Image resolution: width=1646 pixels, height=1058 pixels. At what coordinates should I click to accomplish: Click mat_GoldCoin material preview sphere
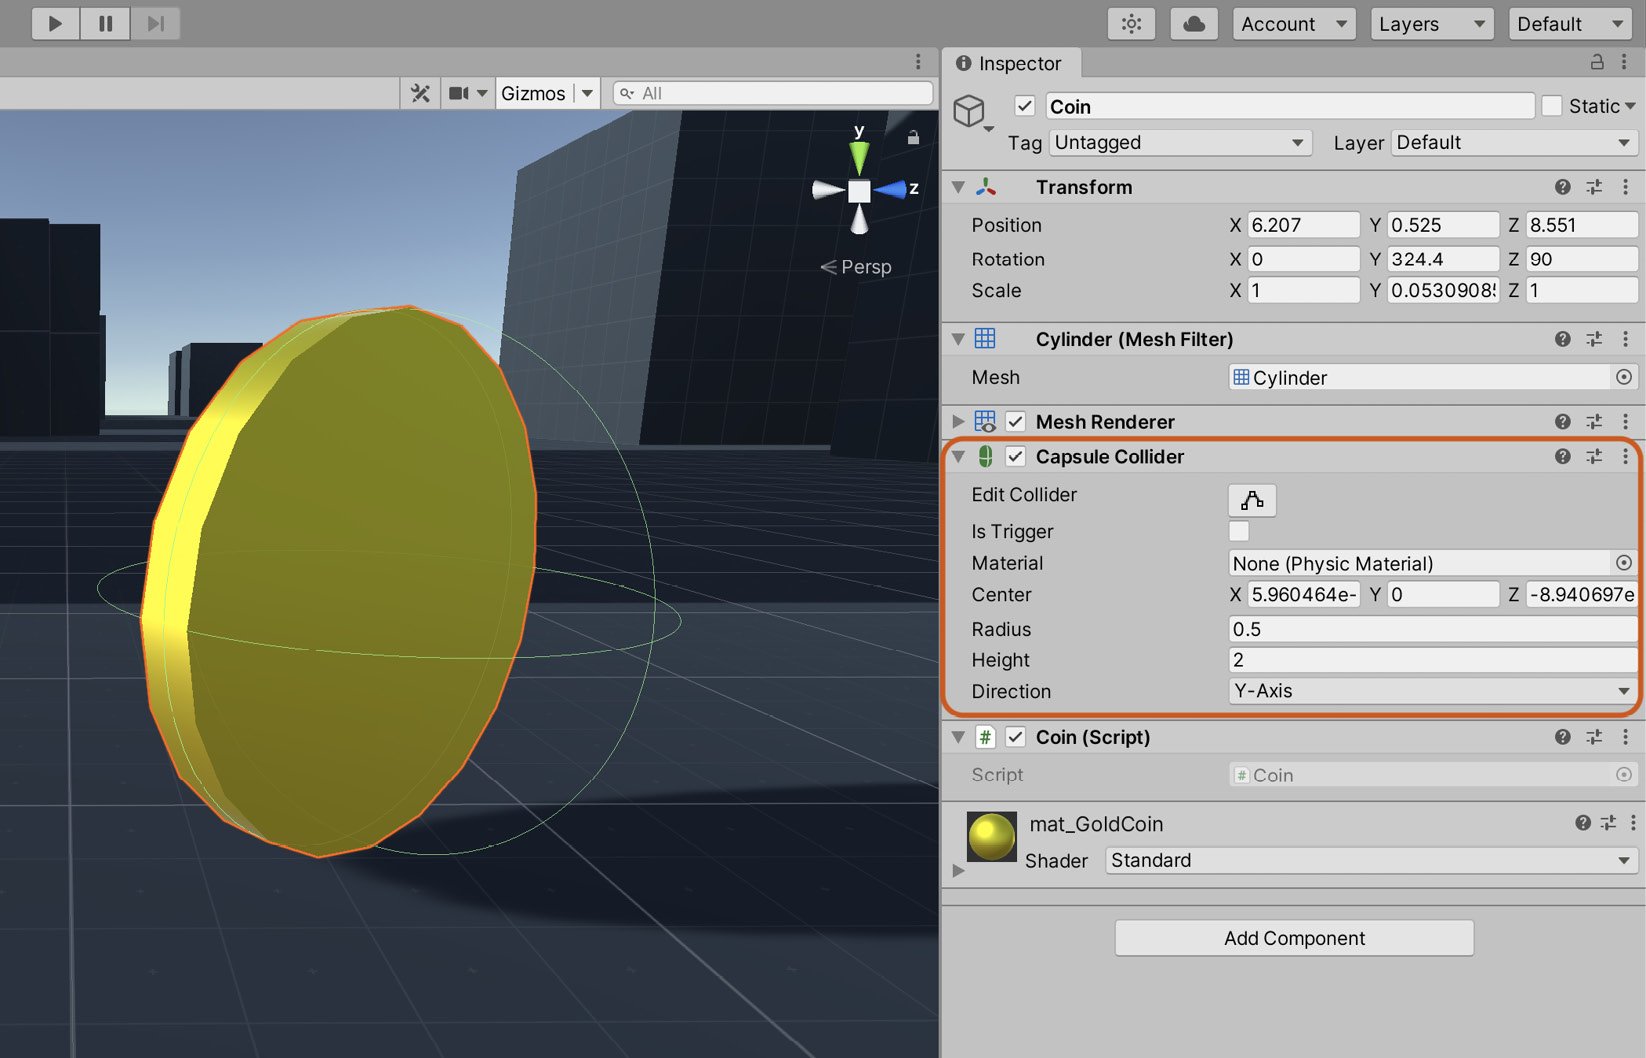tap(992, 836)
